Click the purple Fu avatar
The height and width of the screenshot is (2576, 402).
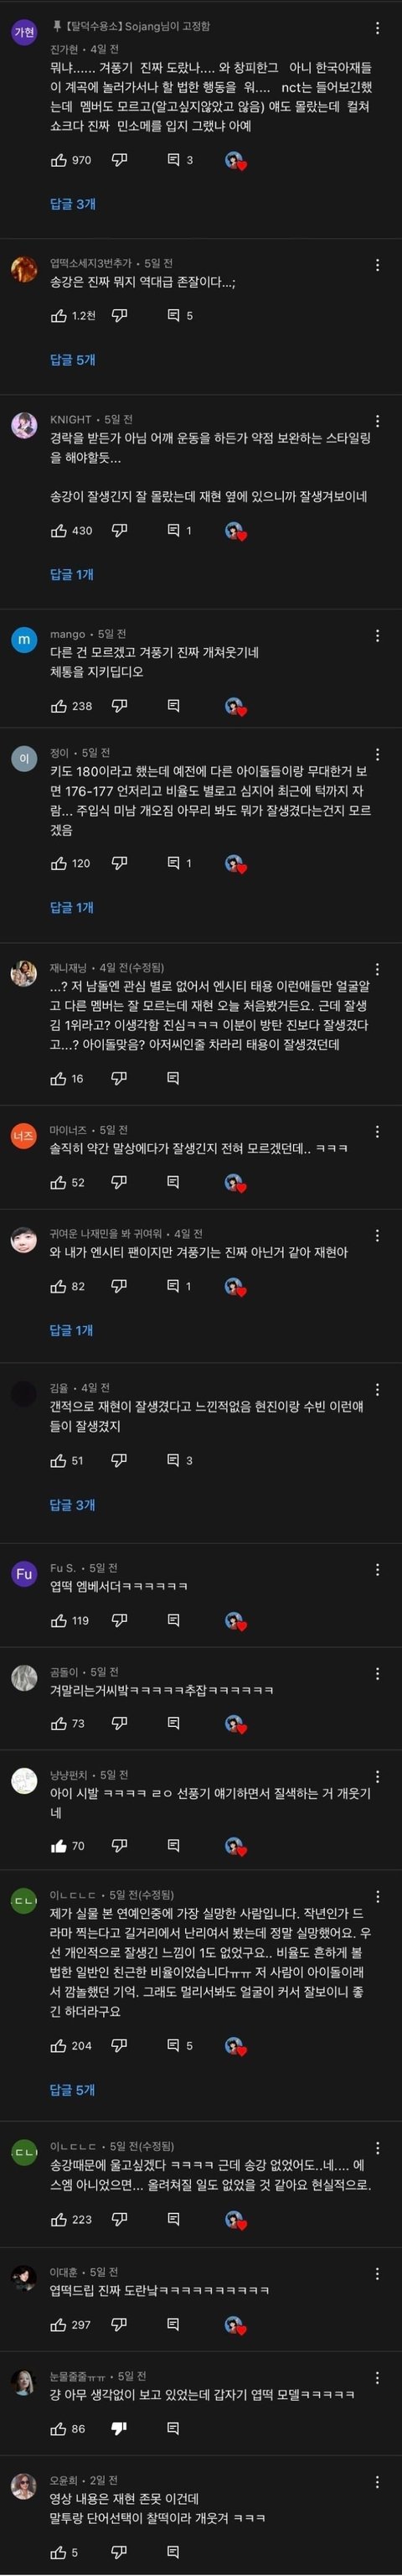pyautogui.click(x=24, y=1574)
